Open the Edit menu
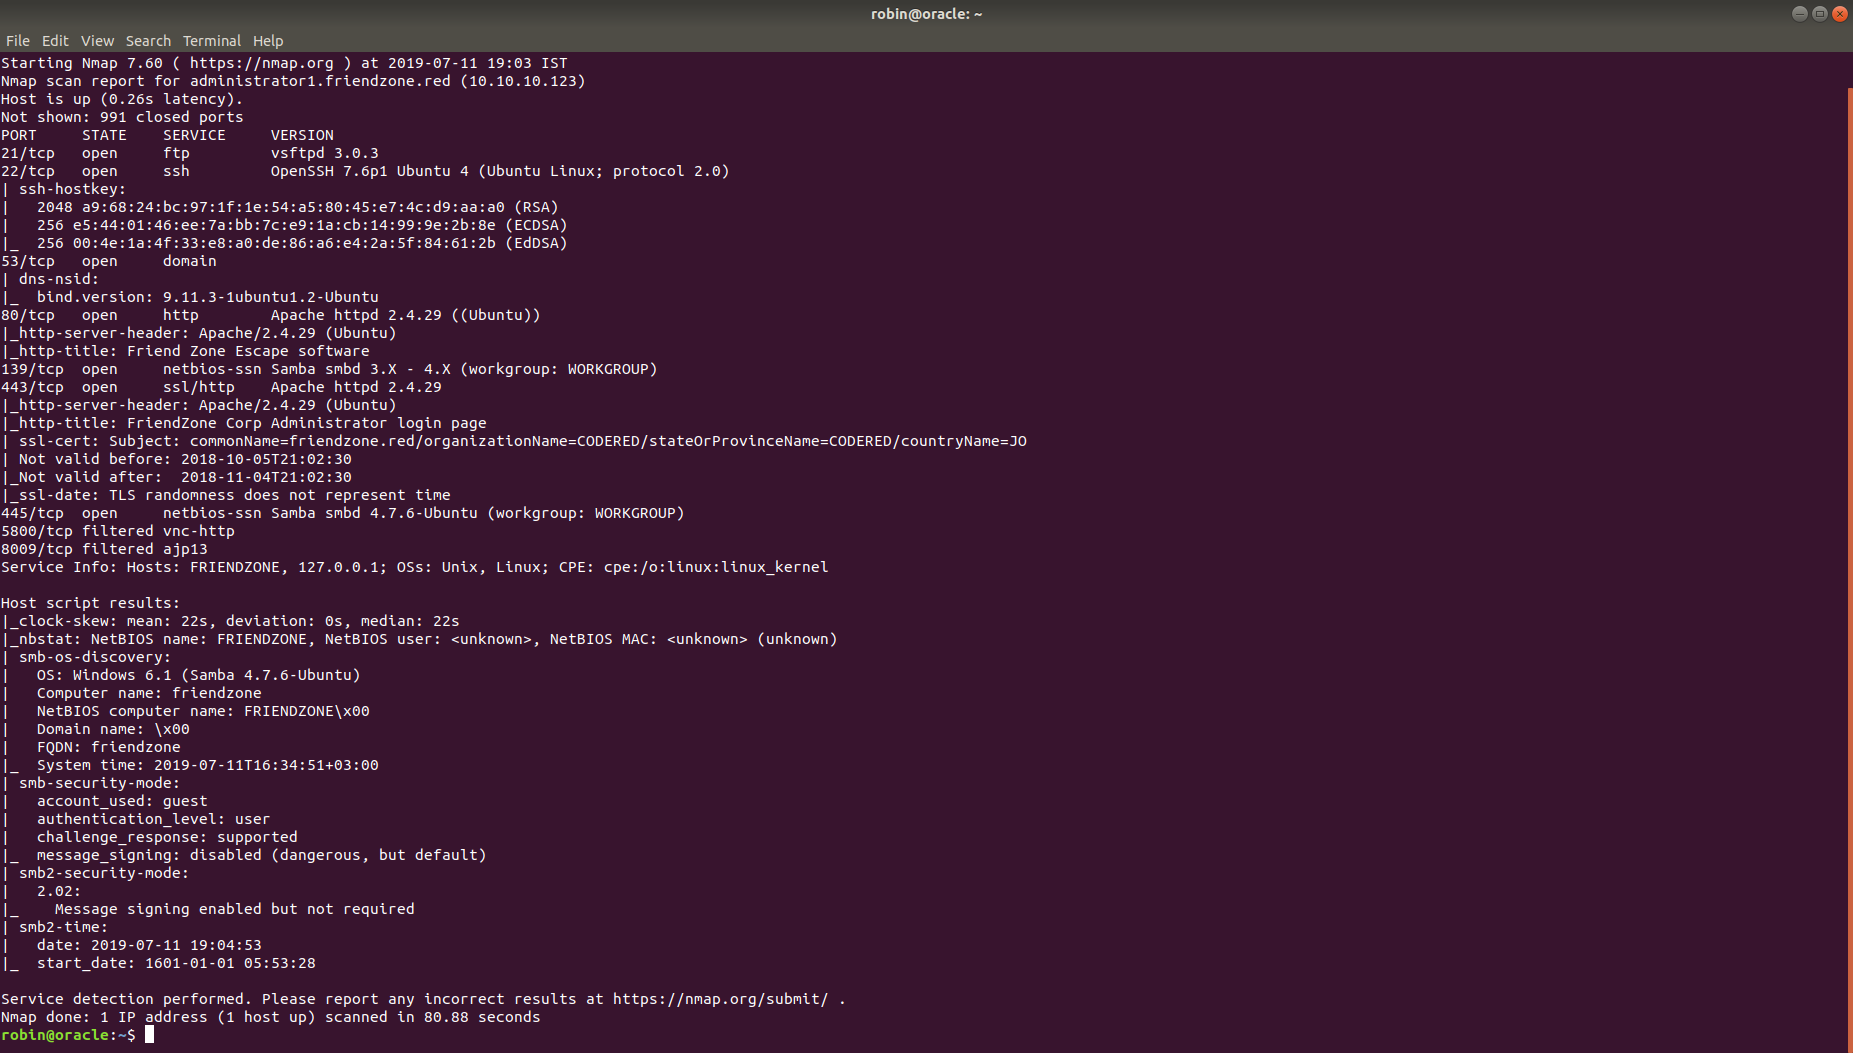This screenshot has height=1053, width=1853. [x=55, y=41]
